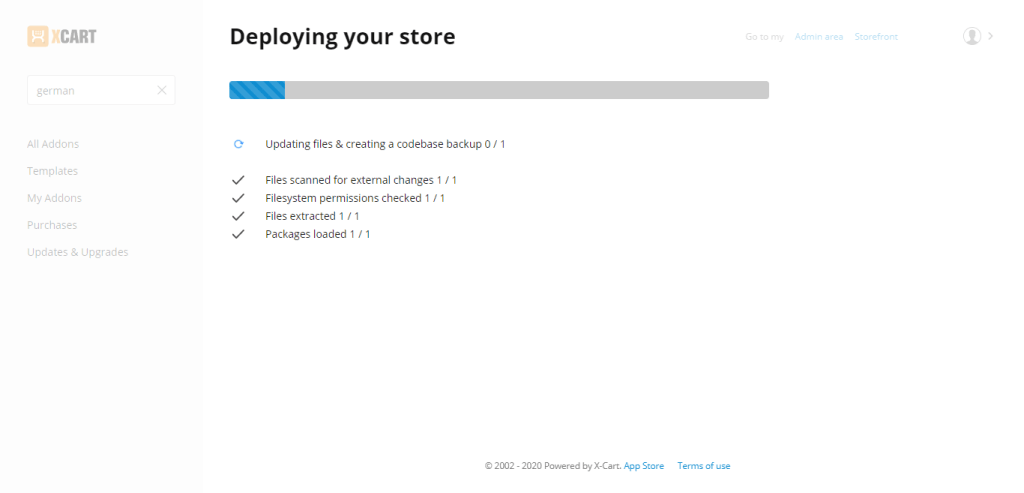Click the deployment progress bar
1024x493 pixels.
tap(499, 90)
